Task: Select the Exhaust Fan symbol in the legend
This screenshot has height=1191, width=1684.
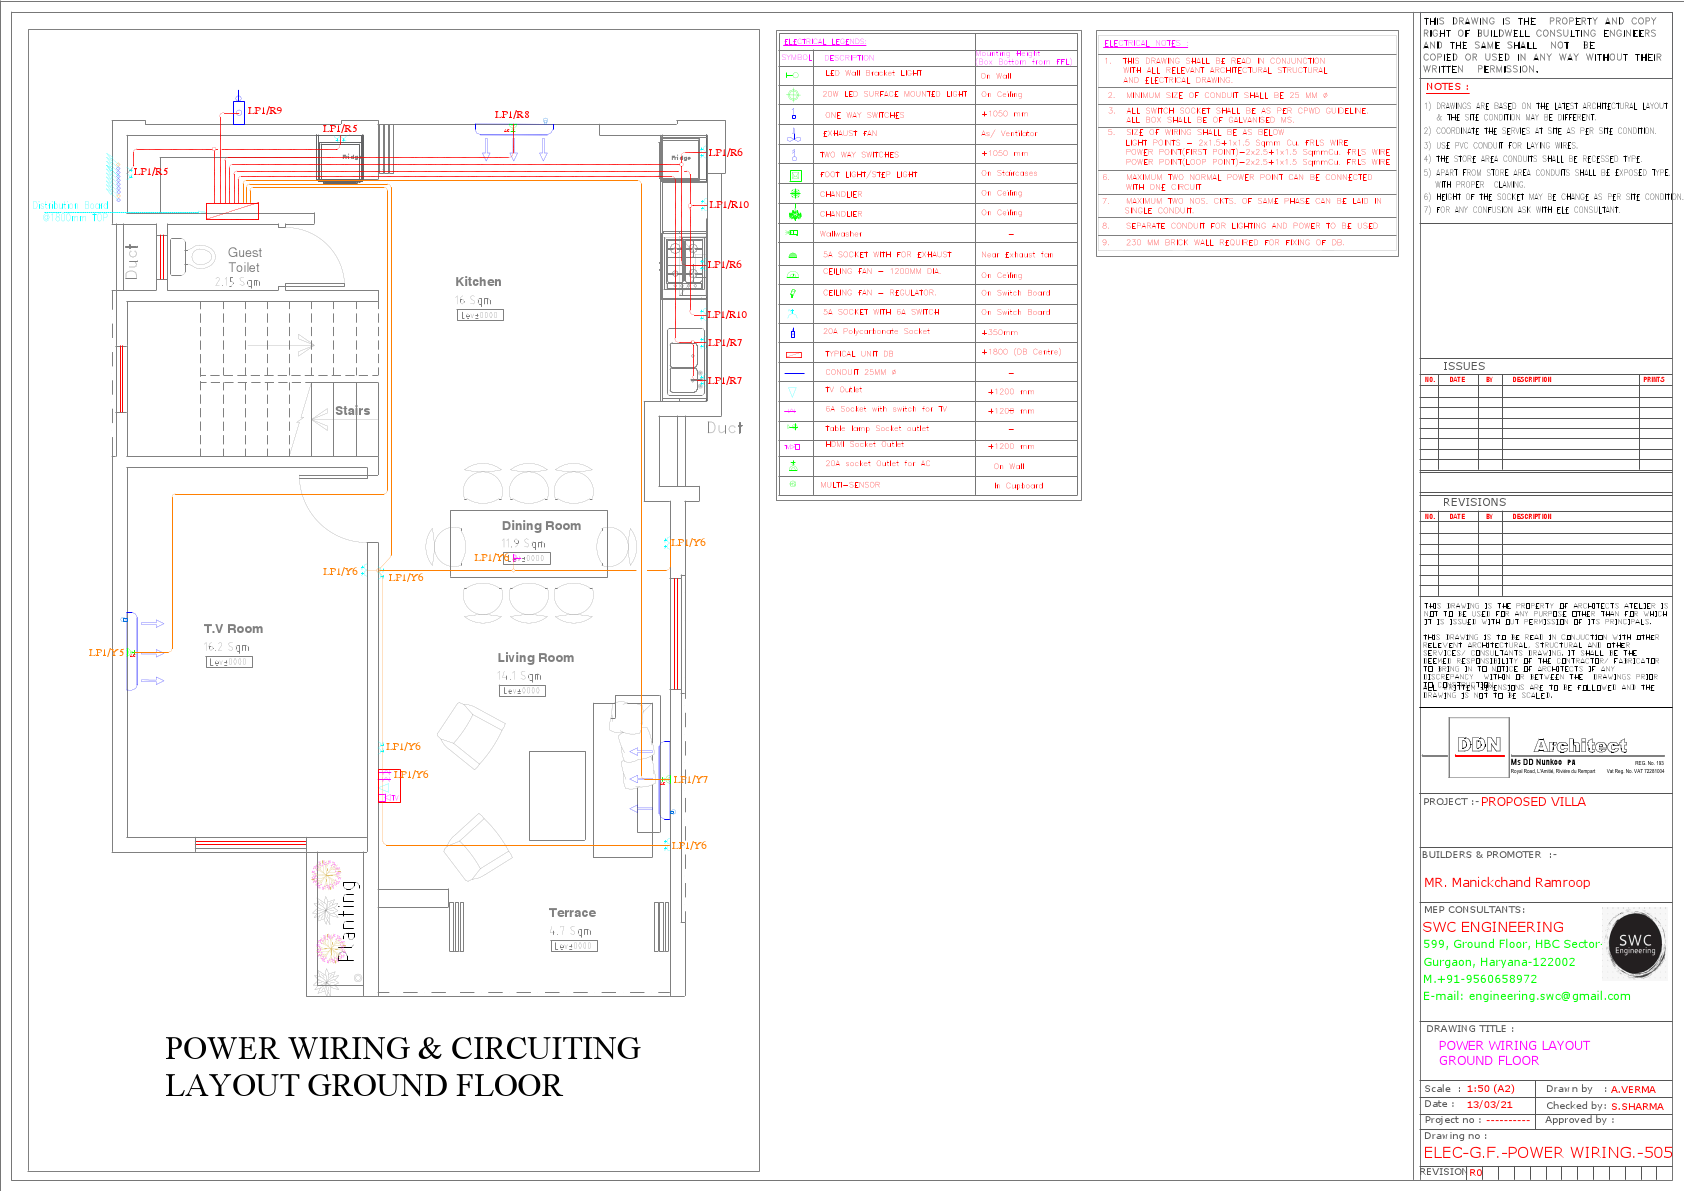Action: (793, 134)
